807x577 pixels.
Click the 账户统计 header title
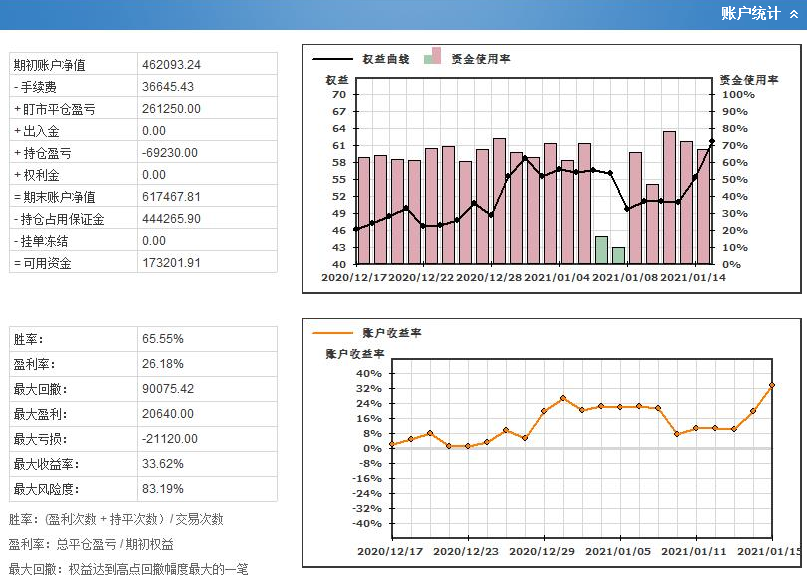pyautogui.click(x=751, y=14)
